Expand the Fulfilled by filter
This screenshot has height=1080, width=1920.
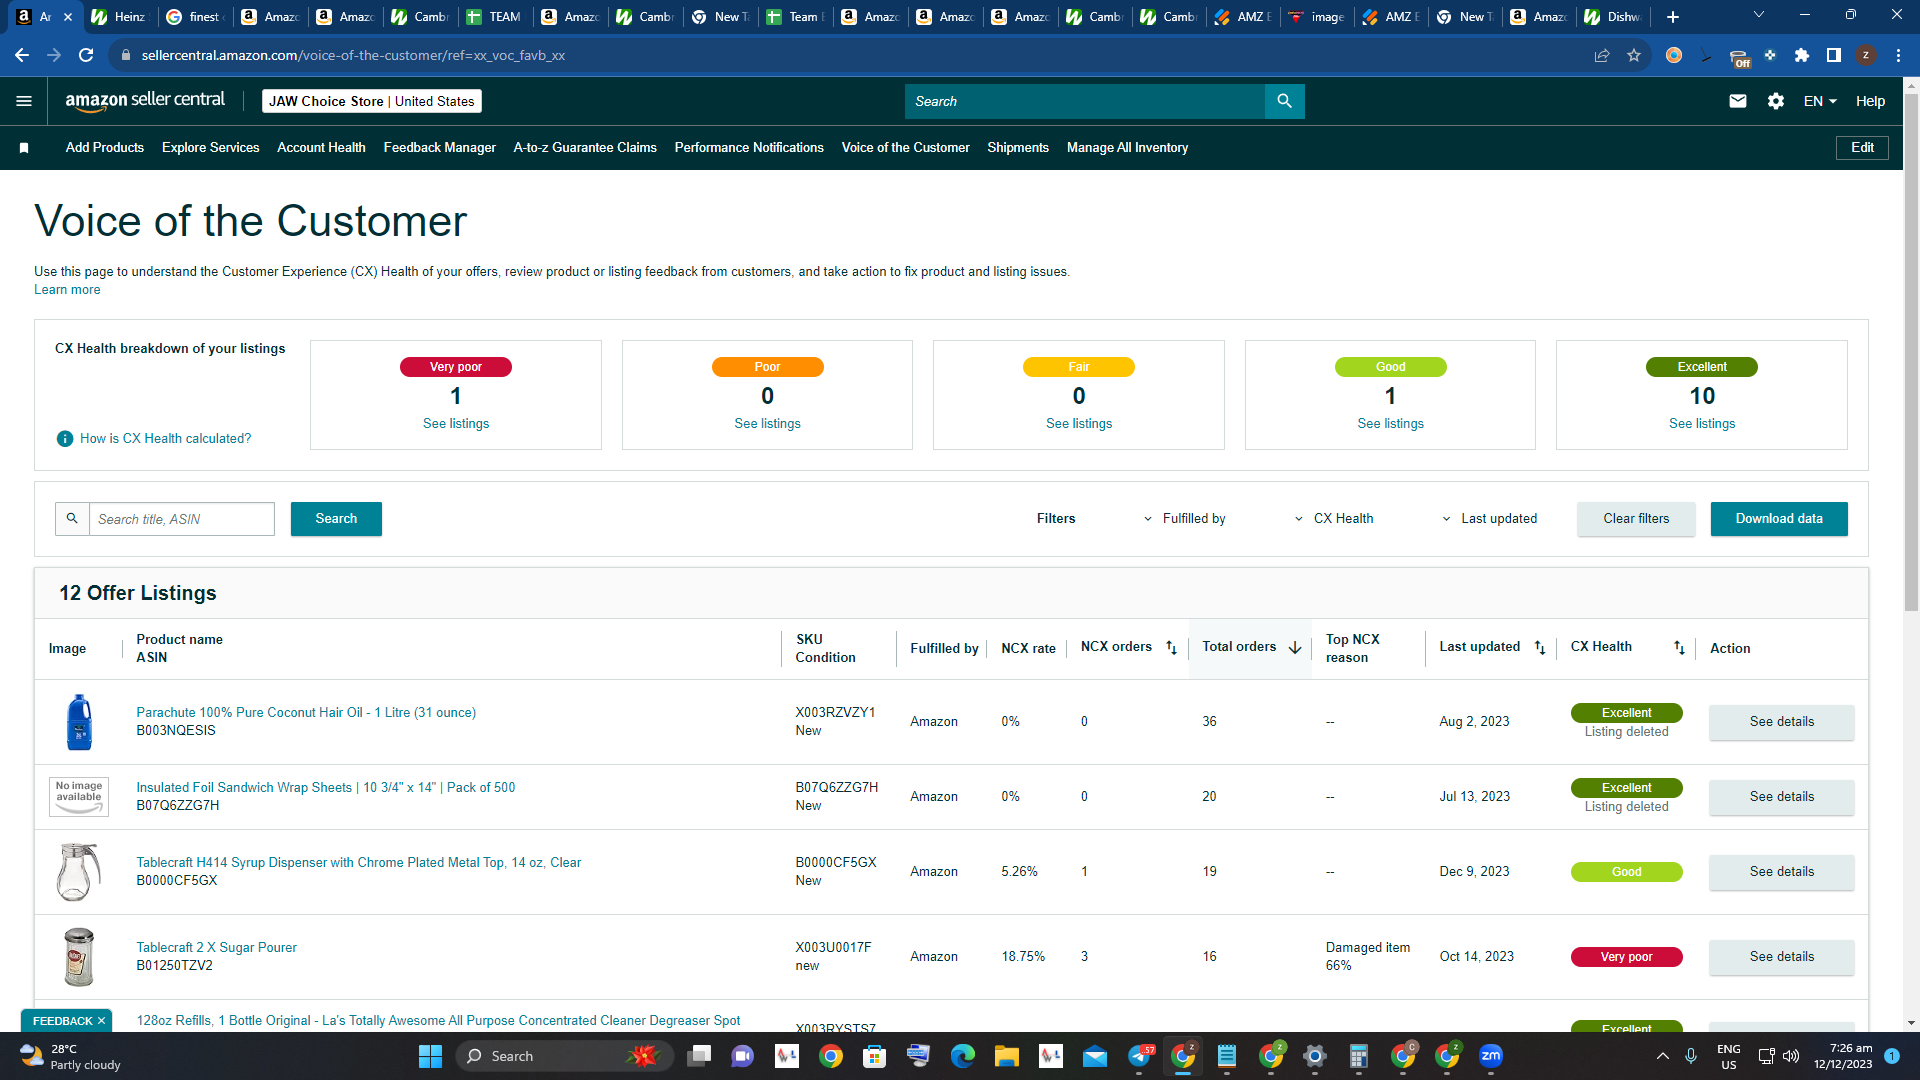1184,519
